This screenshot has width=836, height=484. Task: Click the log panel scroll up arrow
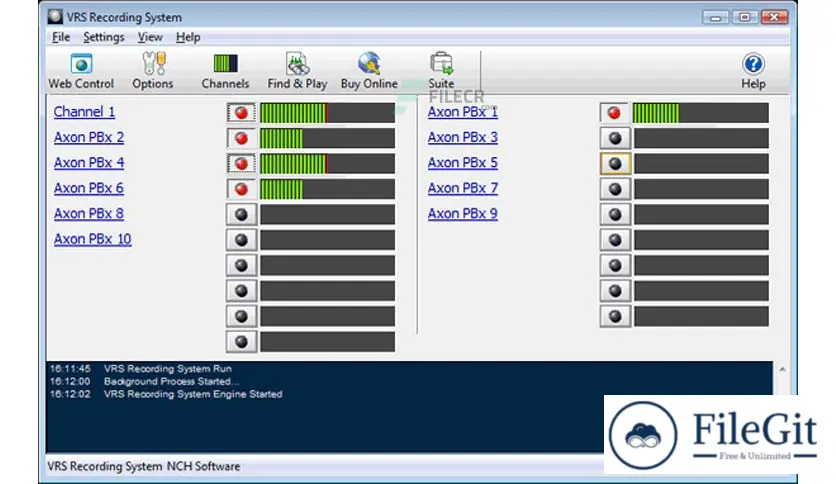coord(782,369)
